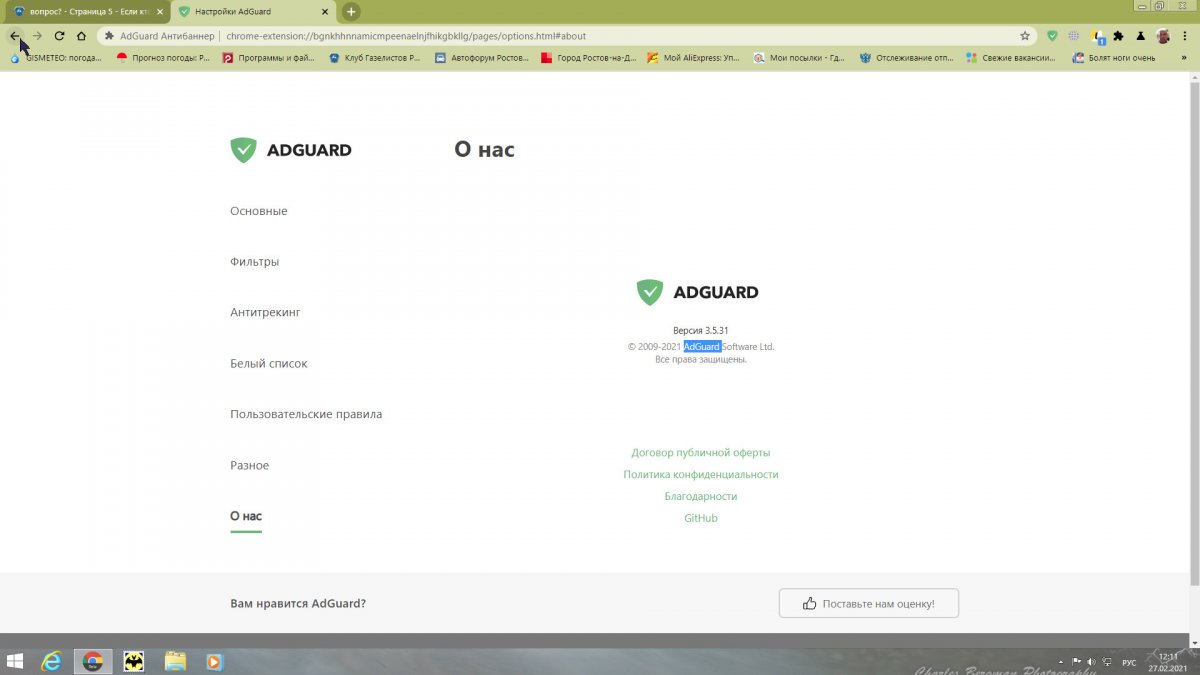This screenshot has width=1200, height=675.
Task: Show hidden system tray icons
Action: [1062, 662]
